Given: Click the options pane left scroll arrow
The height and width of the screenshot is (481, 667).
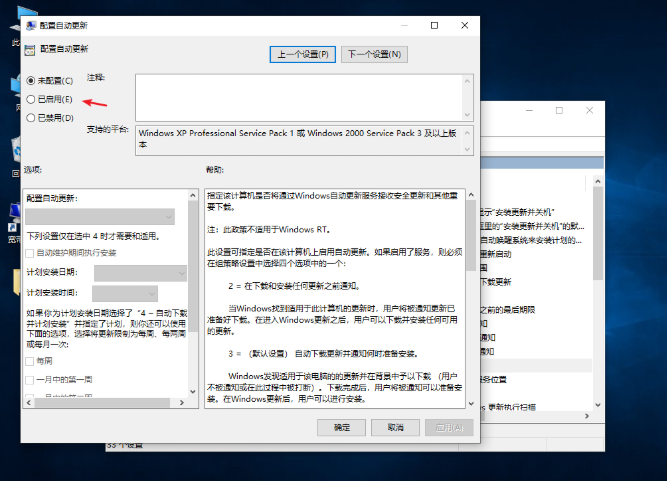Looking at the screenshot, I should click(29, 402).
